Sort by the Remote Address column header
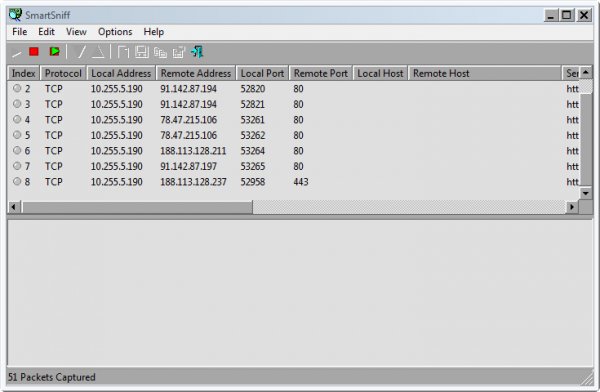The image size is (600, 392). (x=196, y=73)
